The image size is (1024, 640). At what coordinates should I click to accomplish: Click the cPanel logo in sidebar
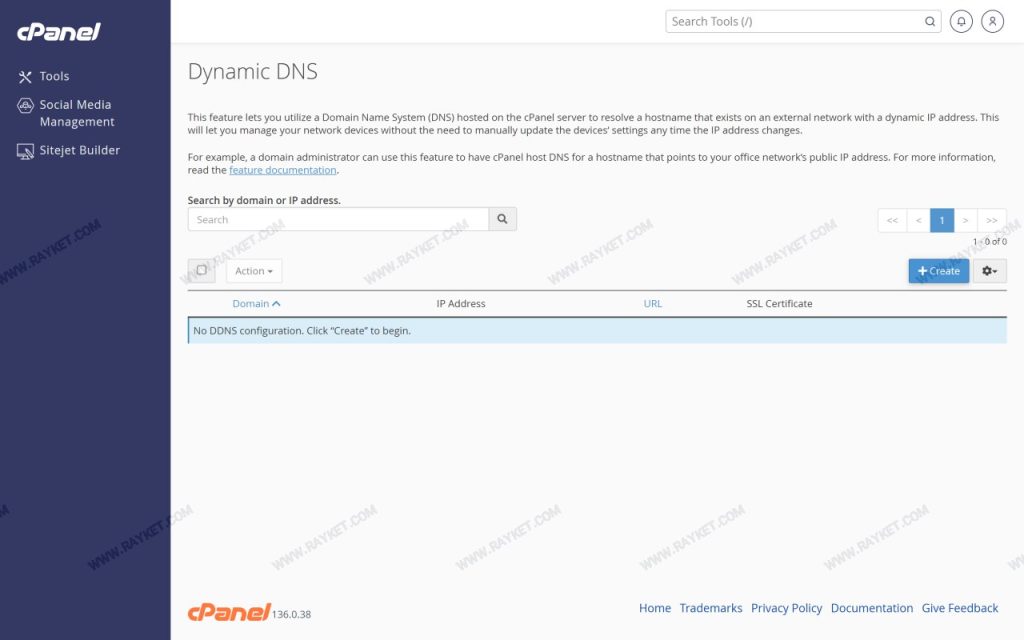tap(59, 31)
